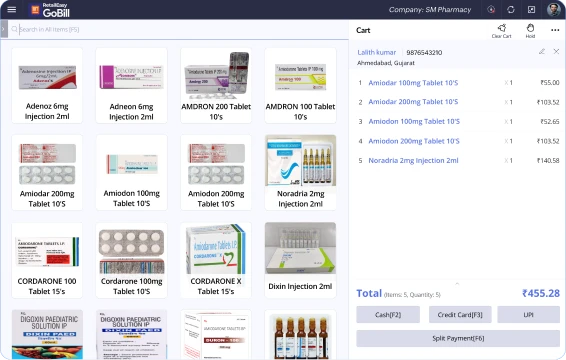
Task: Clear the cart
Action: [501, 31]
